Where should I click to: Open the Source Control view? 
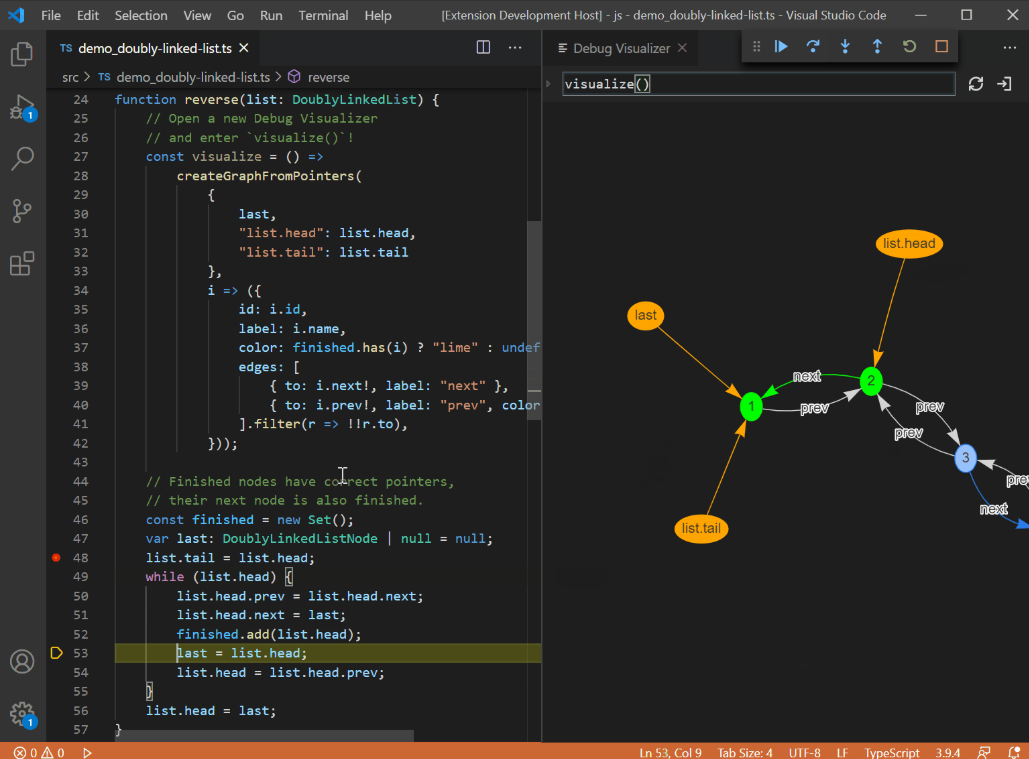click(22, 211)
